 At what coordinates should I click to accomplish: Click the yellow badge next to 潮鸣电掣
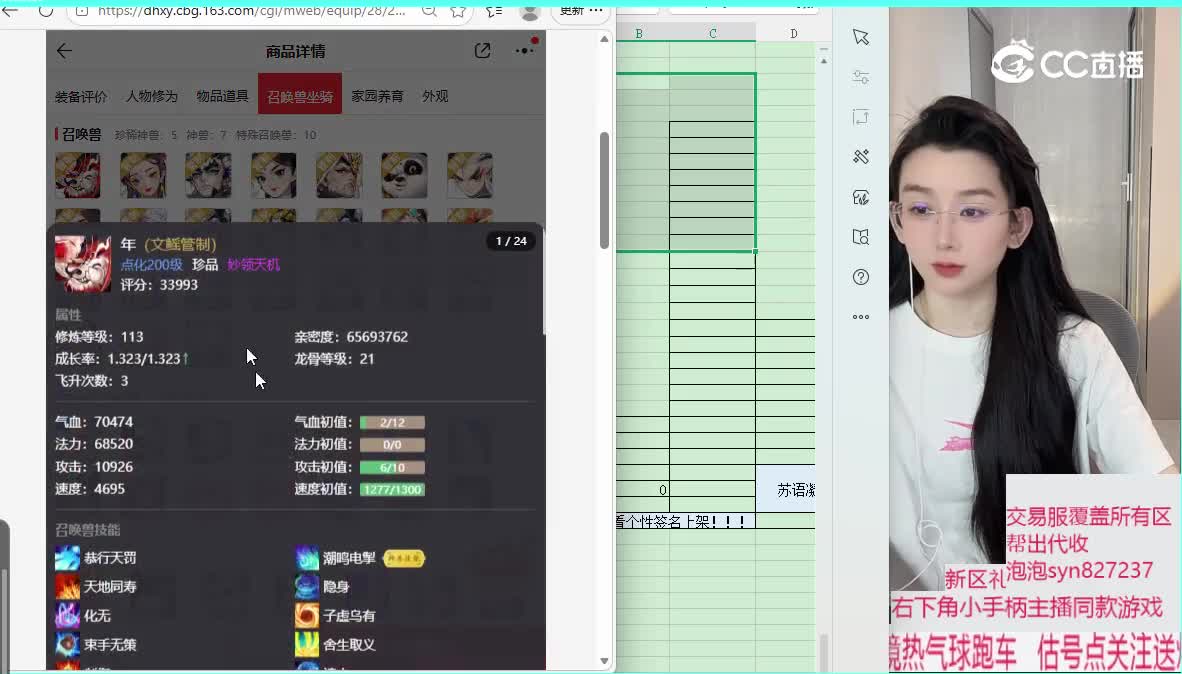tap(404, 559)
